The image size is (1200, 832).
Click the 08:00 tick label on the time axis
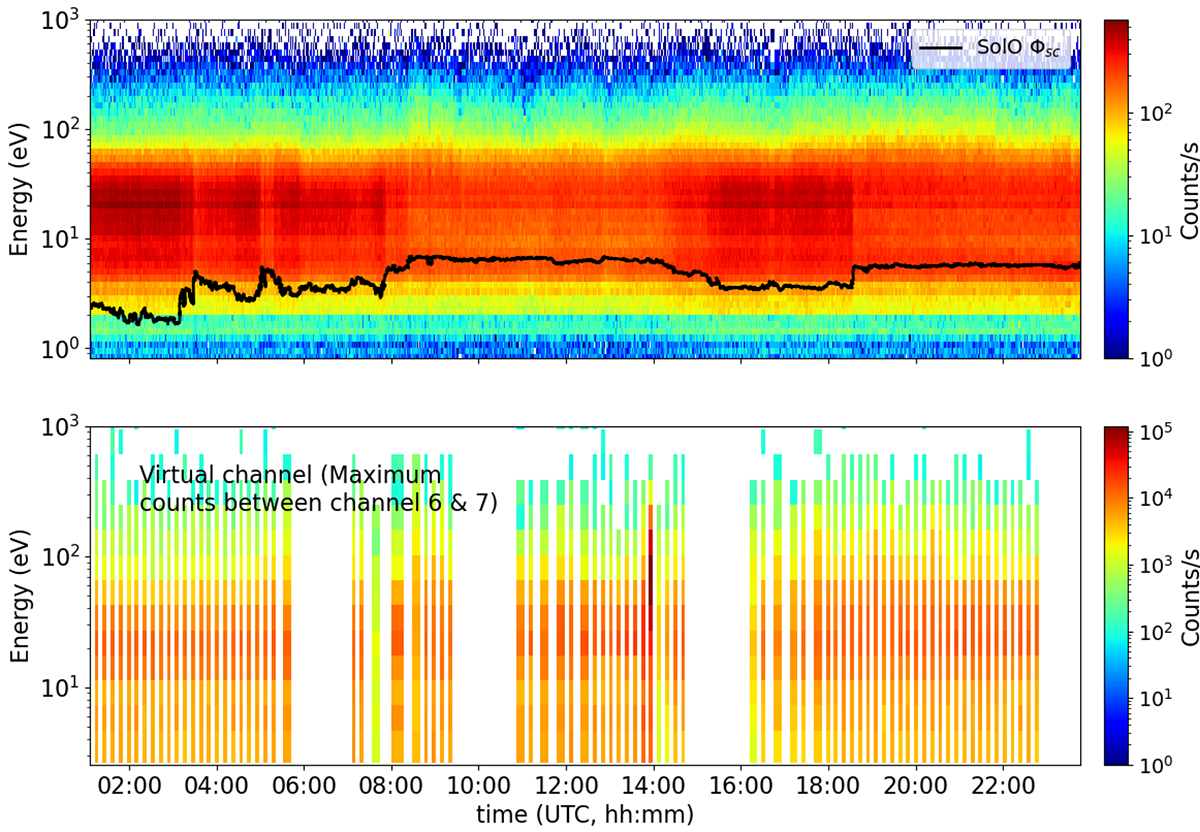coord(391,785)
